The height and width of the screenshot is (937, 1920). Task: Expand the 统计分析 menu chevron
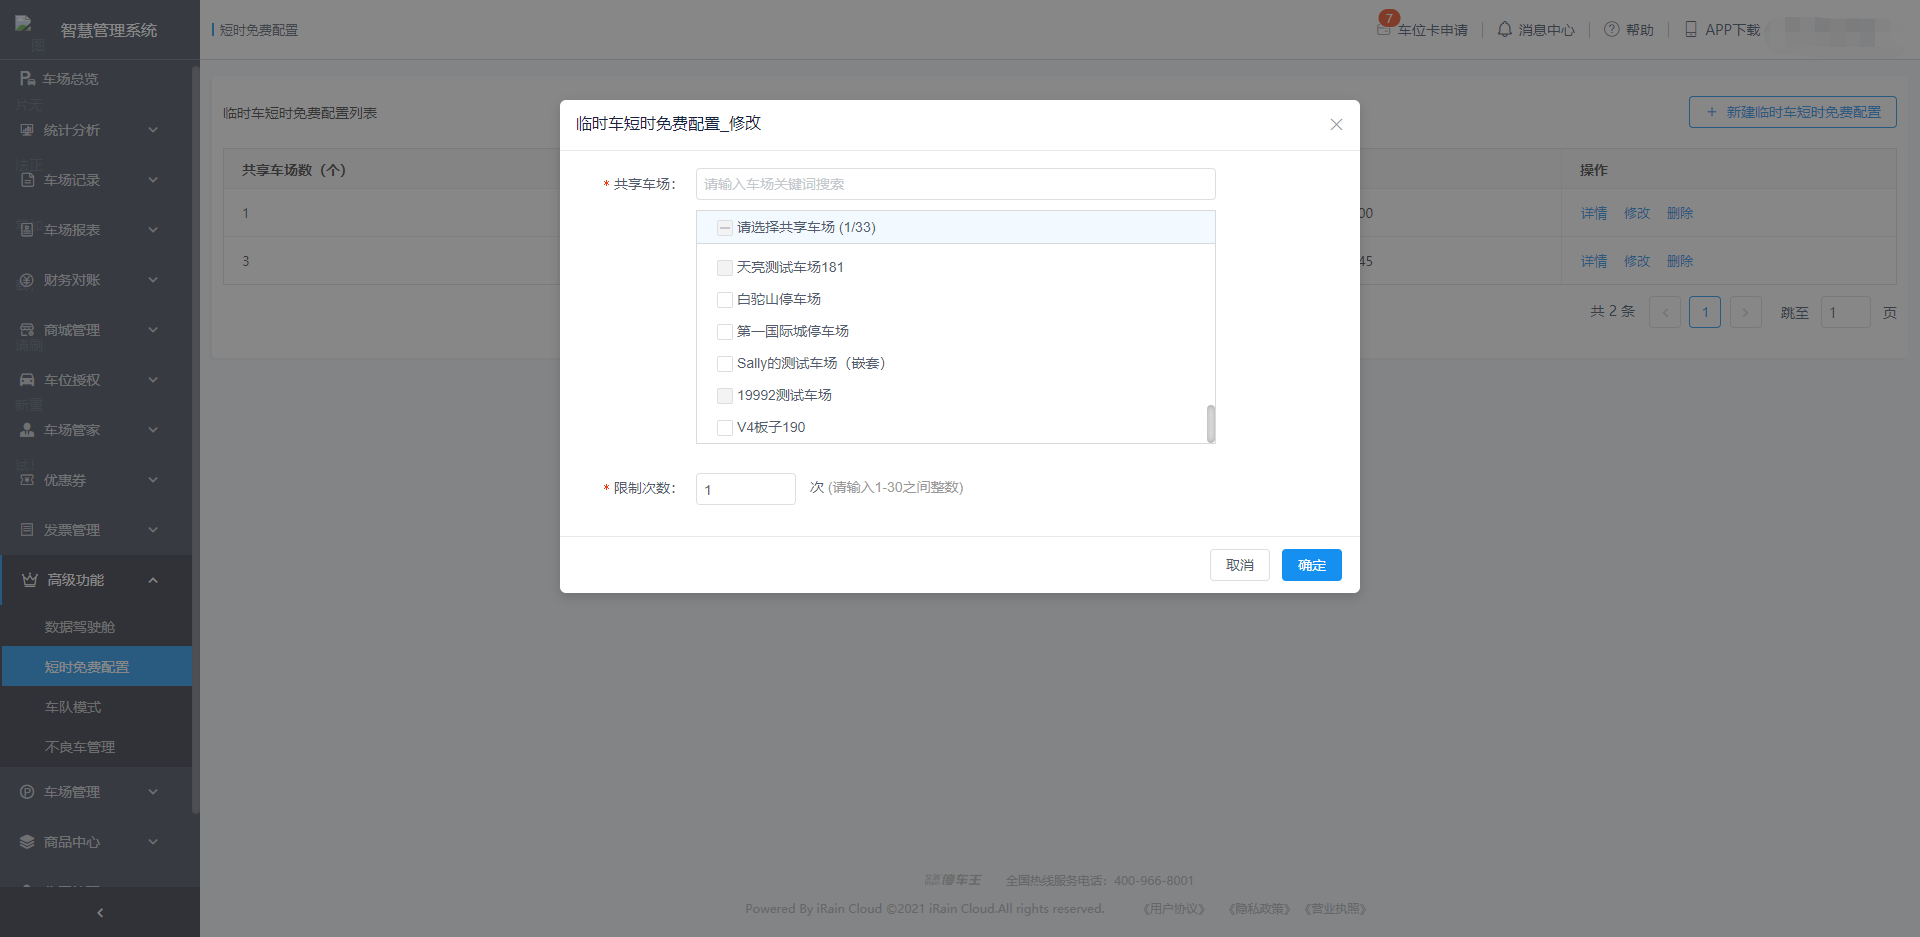pyautogui.click(x=153, y=130)
